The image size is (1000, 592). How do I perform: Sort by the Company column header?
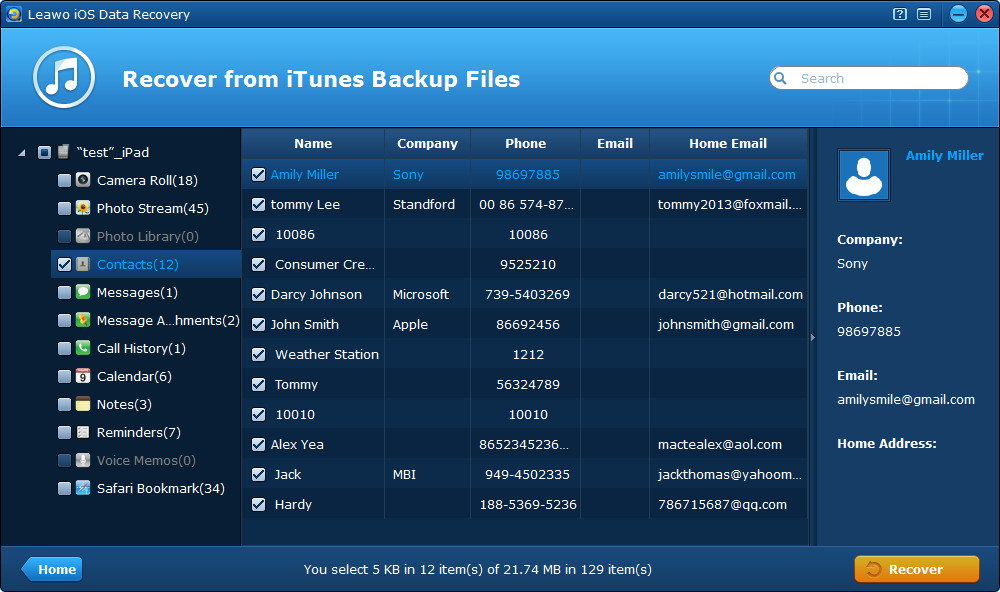(x=427, y=144)
